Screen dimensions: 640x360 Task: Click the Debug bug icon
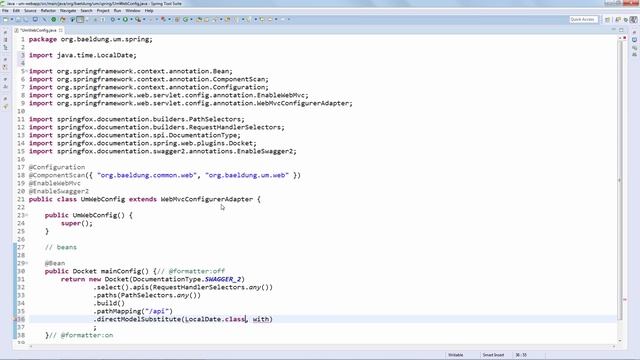[x=113, y=20]
